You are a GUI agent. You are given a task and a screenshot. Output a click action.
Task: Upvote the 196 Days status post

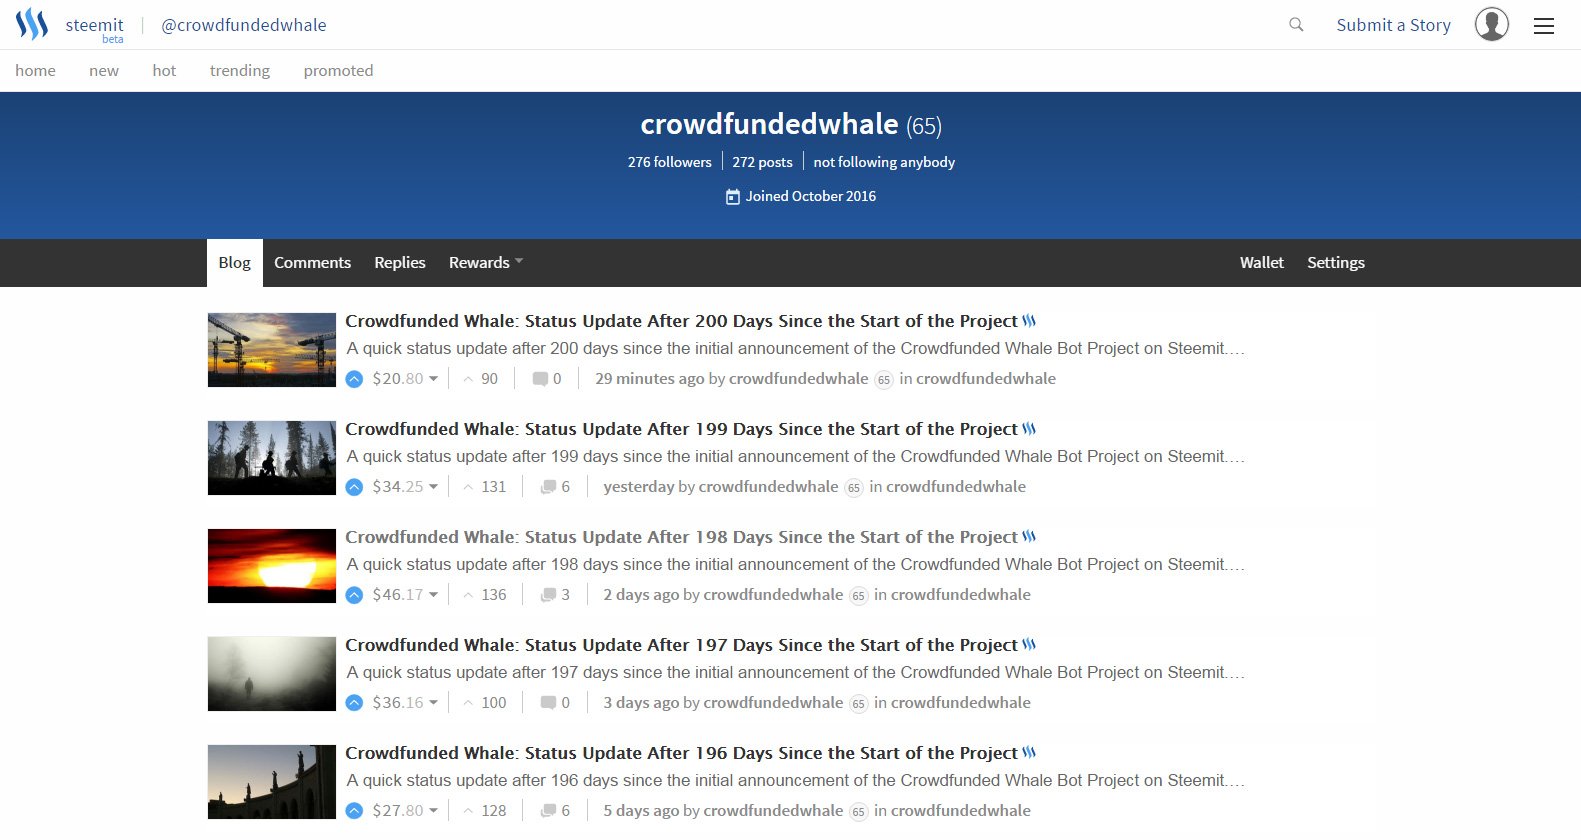click(x=354, y=811)
